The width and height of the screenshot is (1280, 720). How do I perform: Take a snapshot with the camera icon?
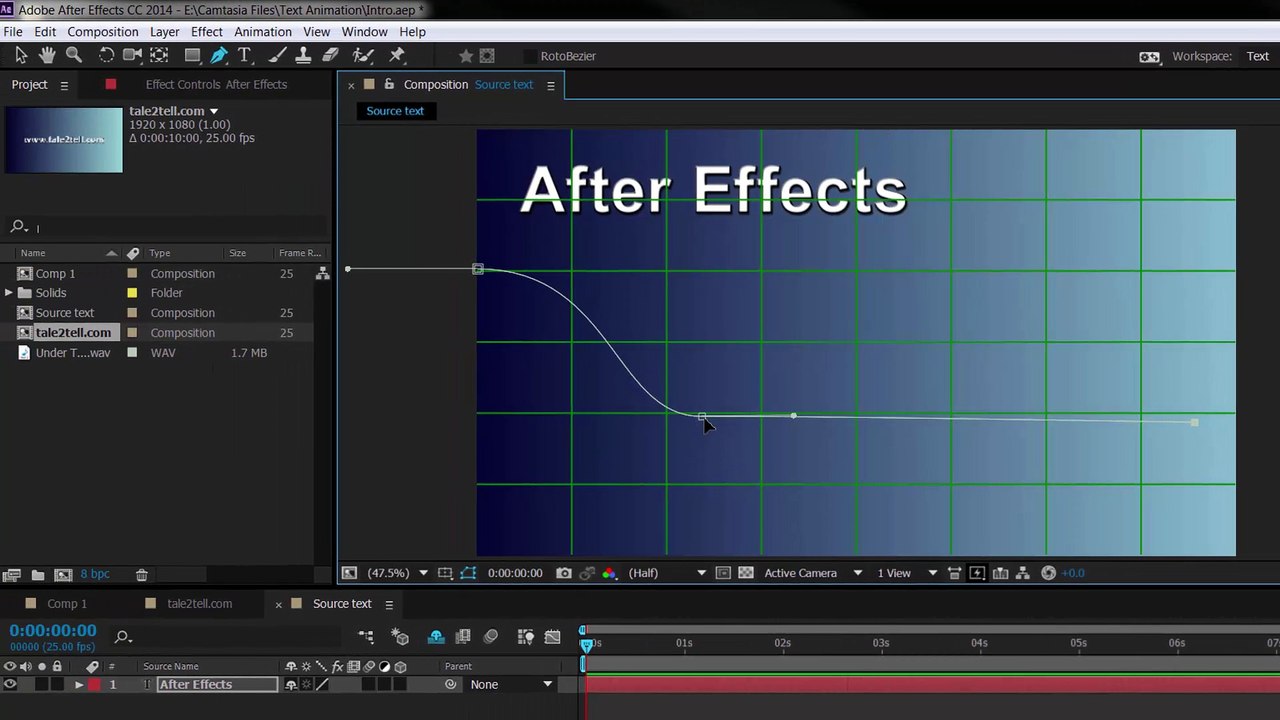tap(564, 573)
